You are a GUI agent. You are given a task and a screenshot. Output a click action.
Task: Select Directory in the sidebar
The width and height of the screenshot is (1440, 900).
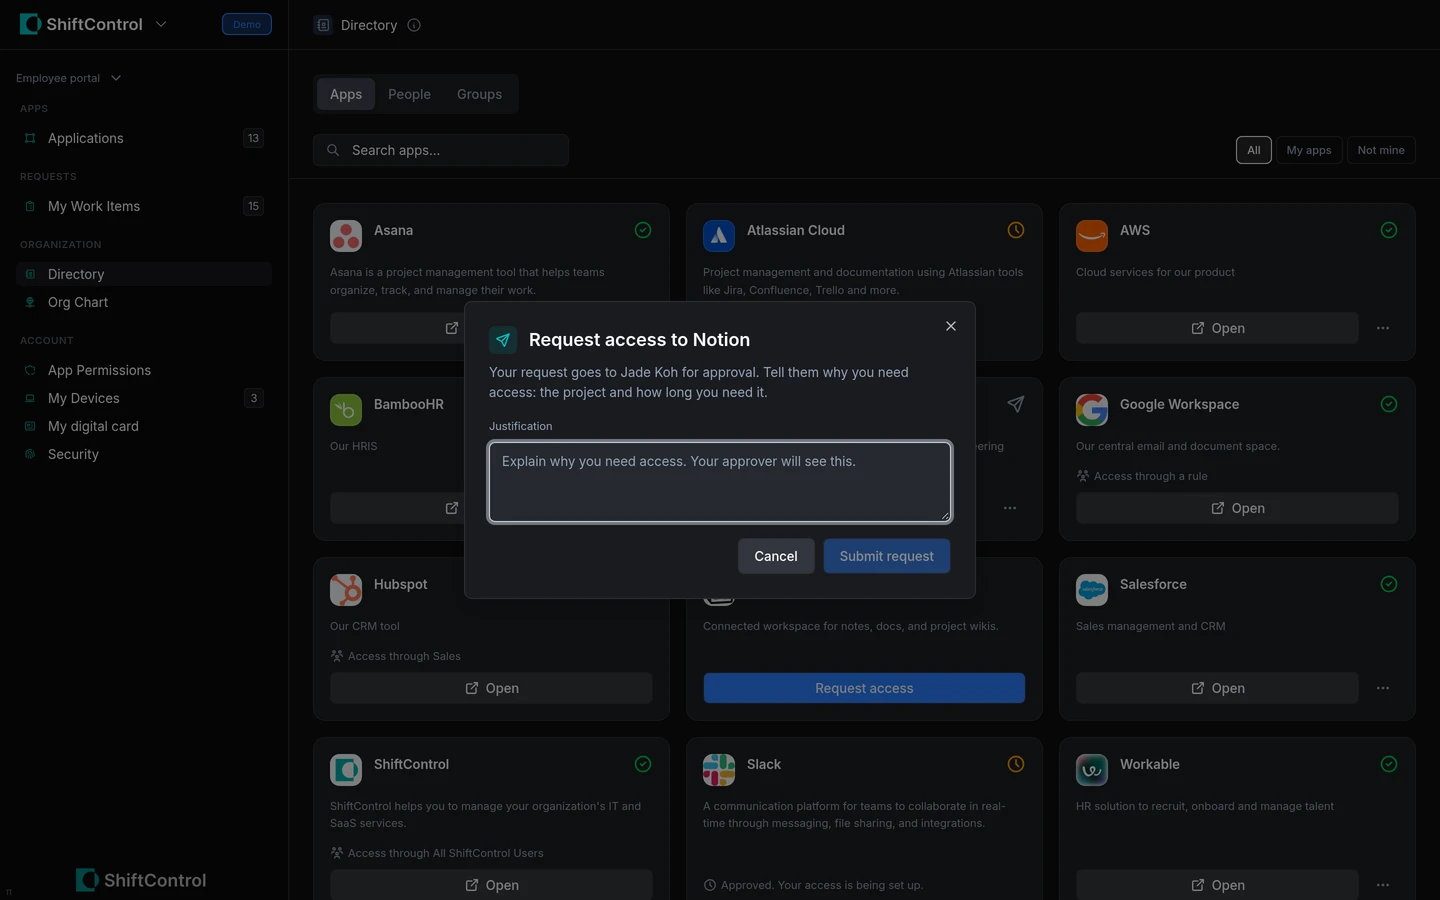pyautogui.click(x=144, y=274)
